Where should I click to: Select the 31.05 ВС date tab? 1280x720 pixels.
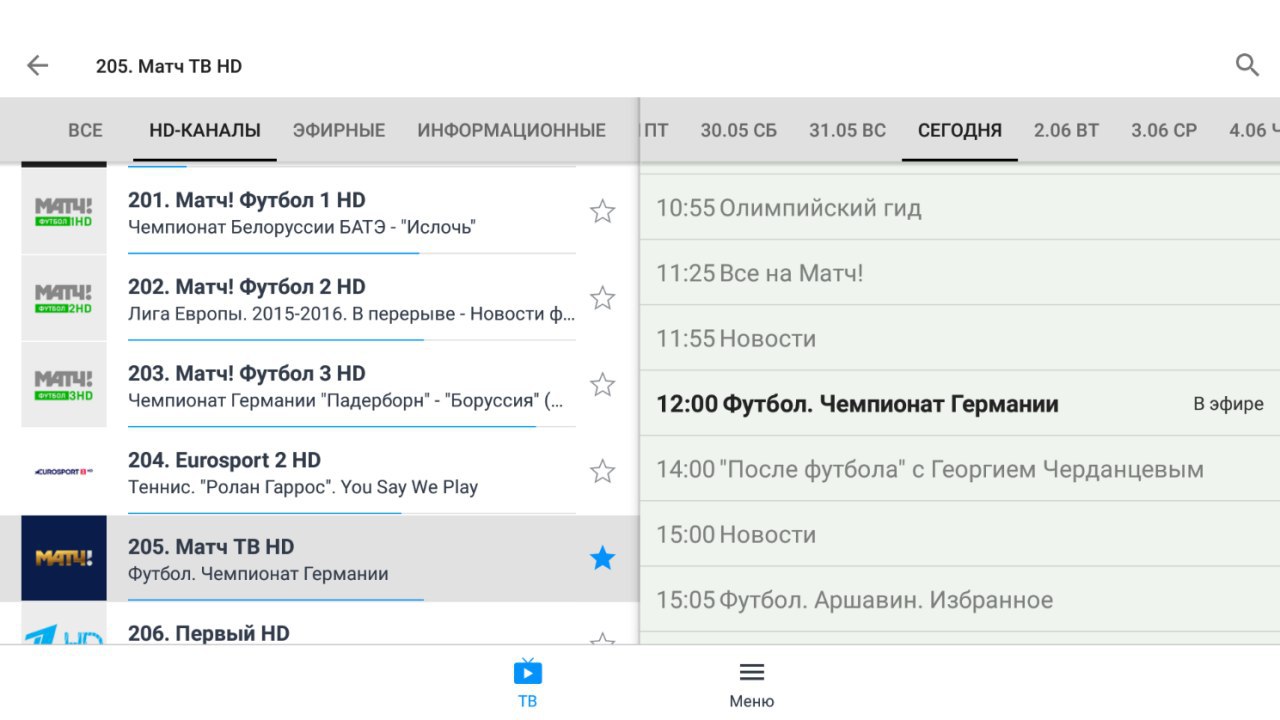coord(848,130)
